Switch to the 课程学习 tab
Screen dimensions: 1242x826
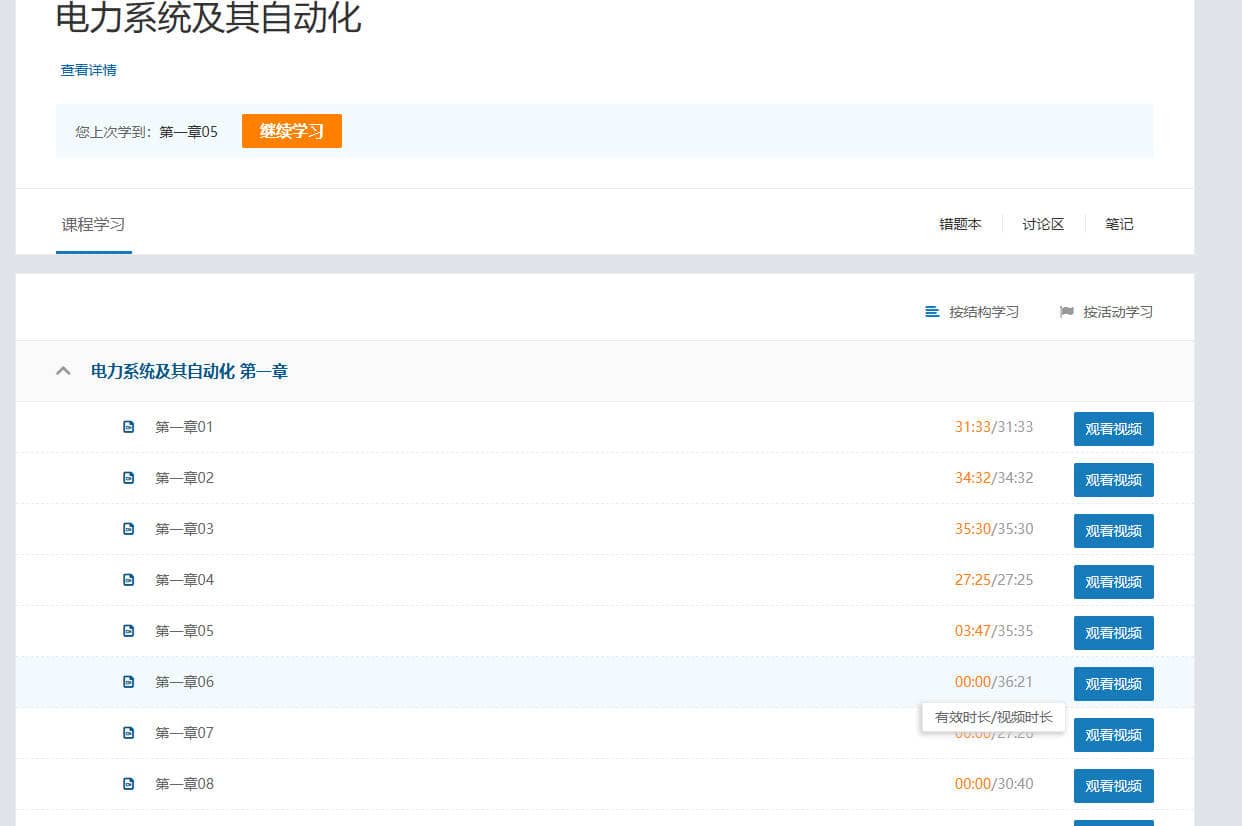pos(93,225)
